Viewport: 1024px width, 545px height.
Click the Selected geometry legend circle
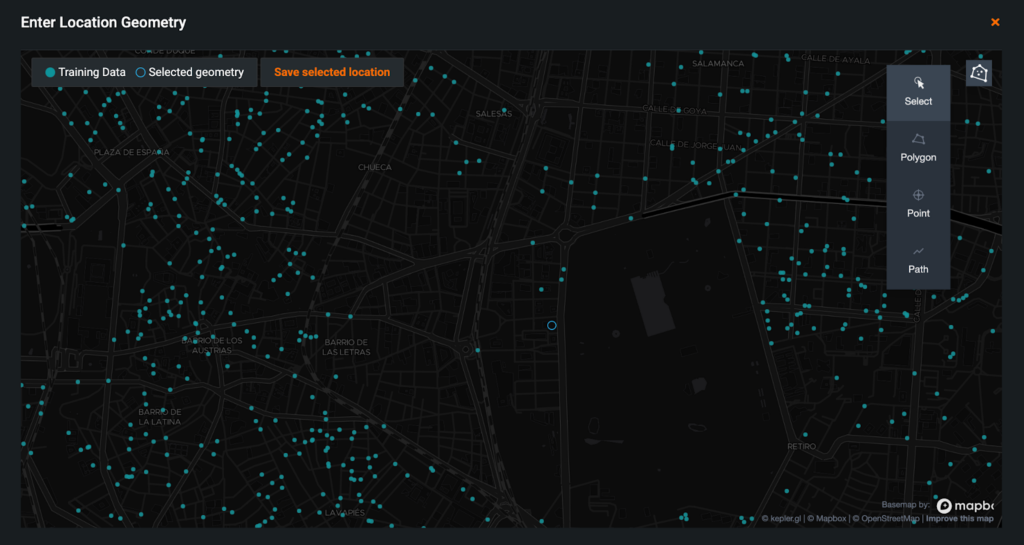[140, 72]
